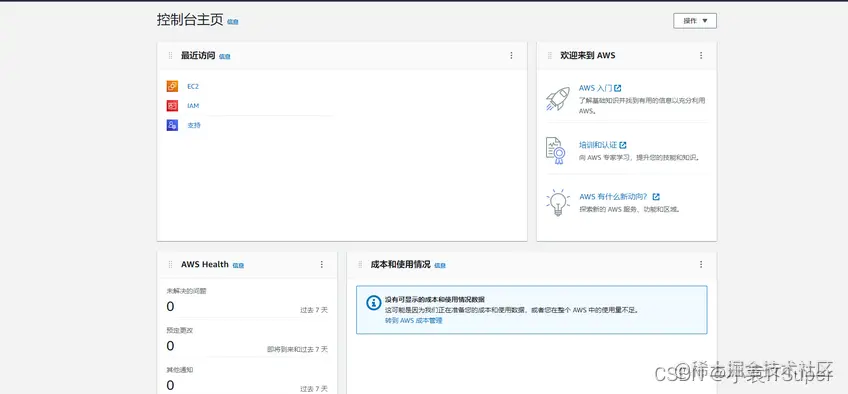Click the 预定更改 label
Image resolution: width=848 pixels, height=394 pixels.
click(x=180, y=330)
